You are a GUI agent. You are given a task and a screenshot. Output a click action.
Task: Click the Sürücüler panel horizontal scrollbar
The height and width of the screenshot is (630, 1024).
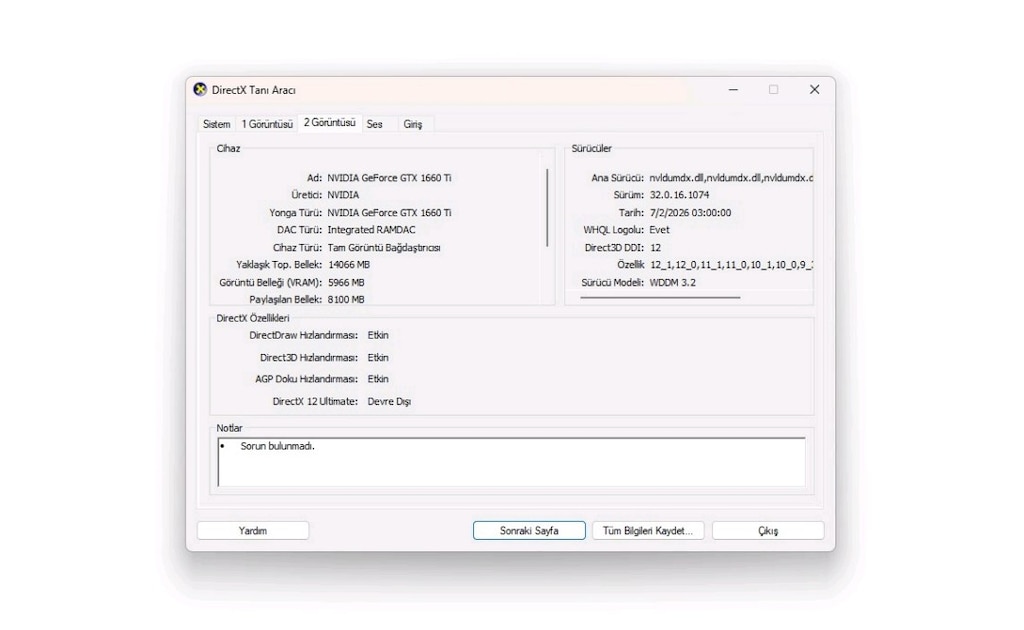pos(660,298)
